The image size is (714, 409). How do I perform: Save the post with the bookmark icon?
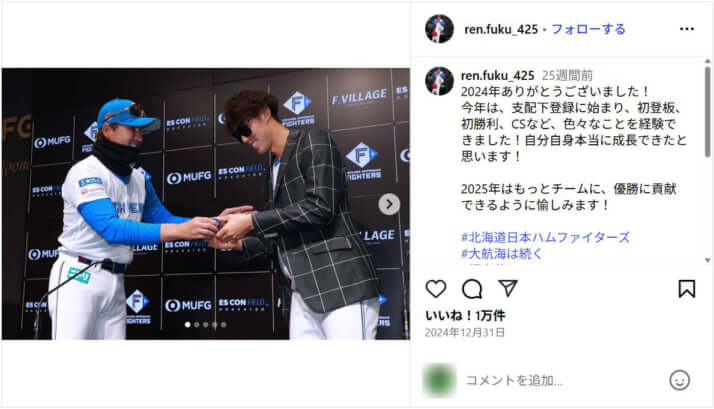[687, 289]
